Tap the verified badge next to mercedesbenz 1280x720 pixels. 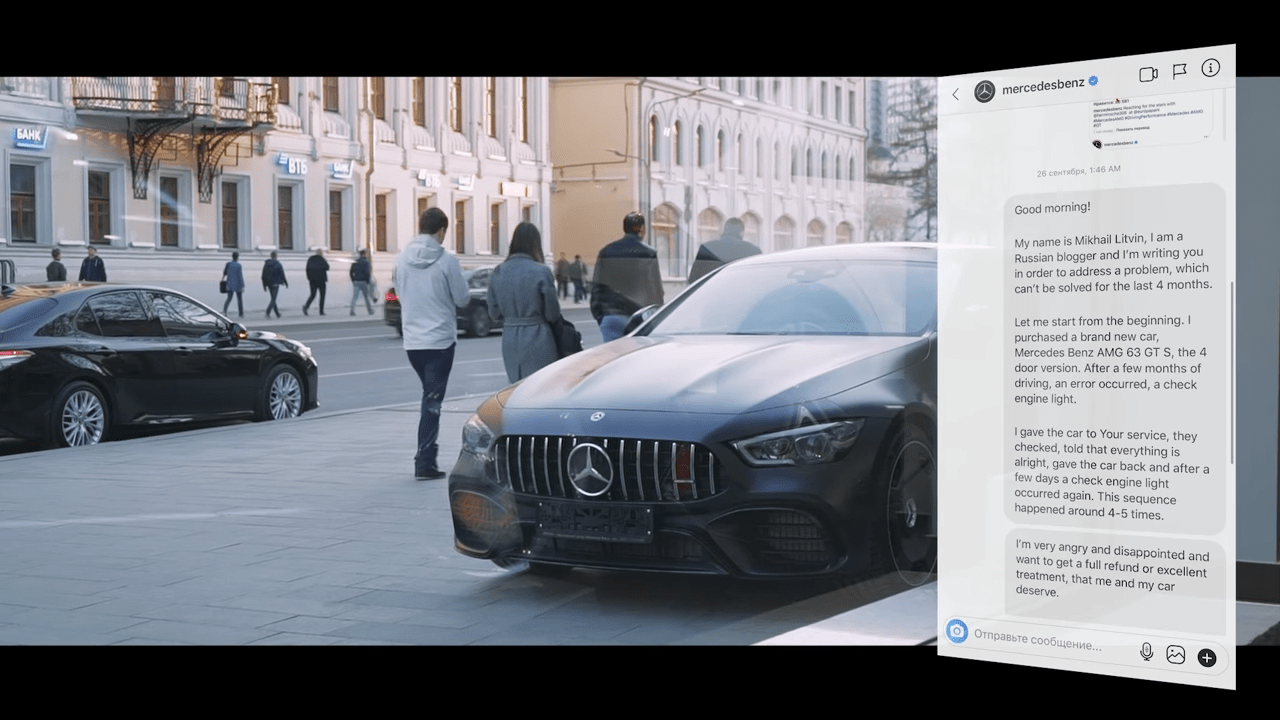(1093, 82)
